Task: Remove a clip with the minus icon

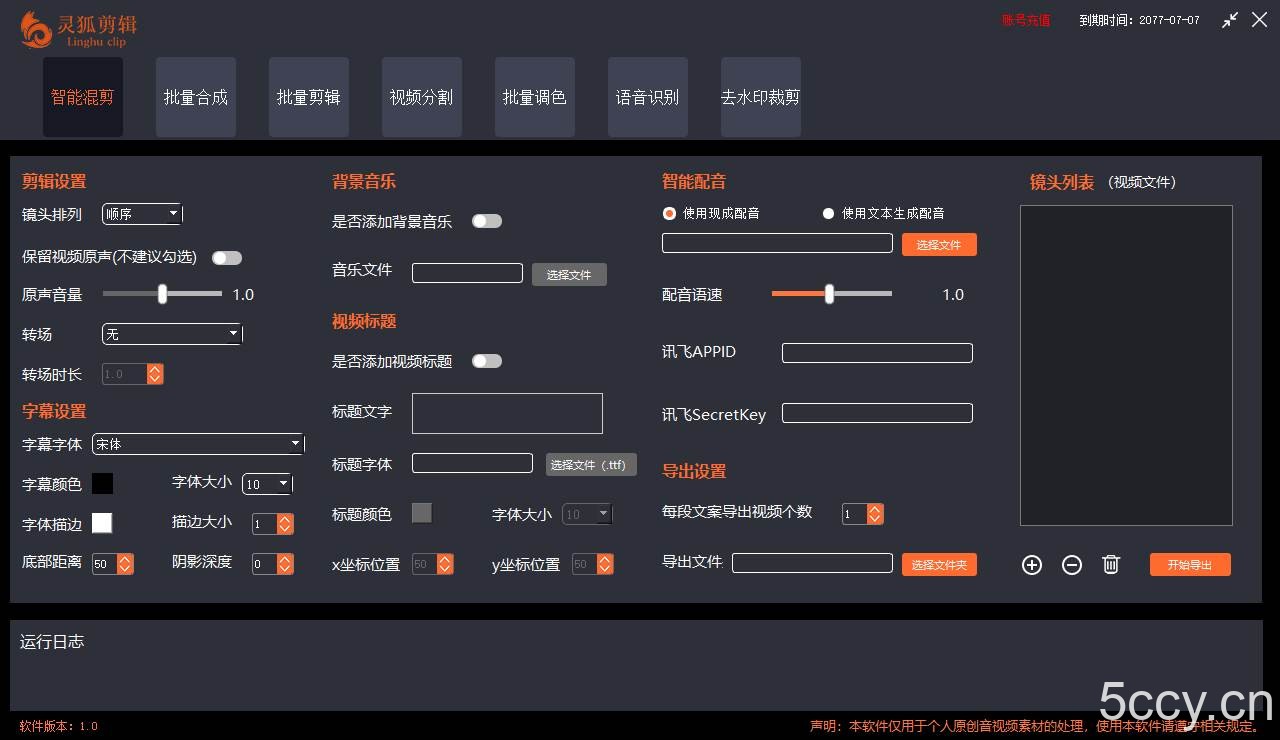Action: (1071, 564)
